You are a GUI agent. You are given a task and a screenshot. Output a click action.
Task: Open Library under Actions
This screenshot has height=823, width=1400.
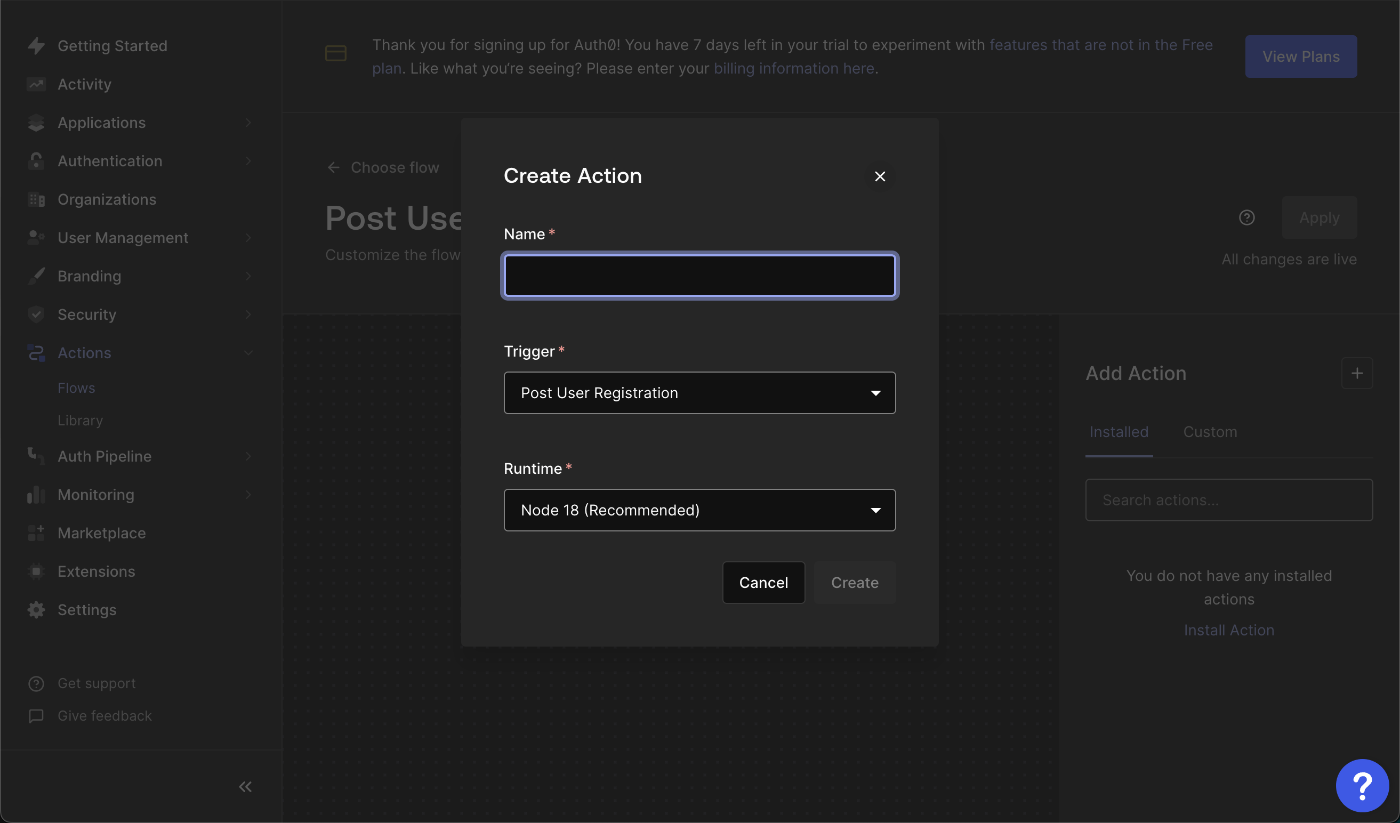tap(80, 421)
